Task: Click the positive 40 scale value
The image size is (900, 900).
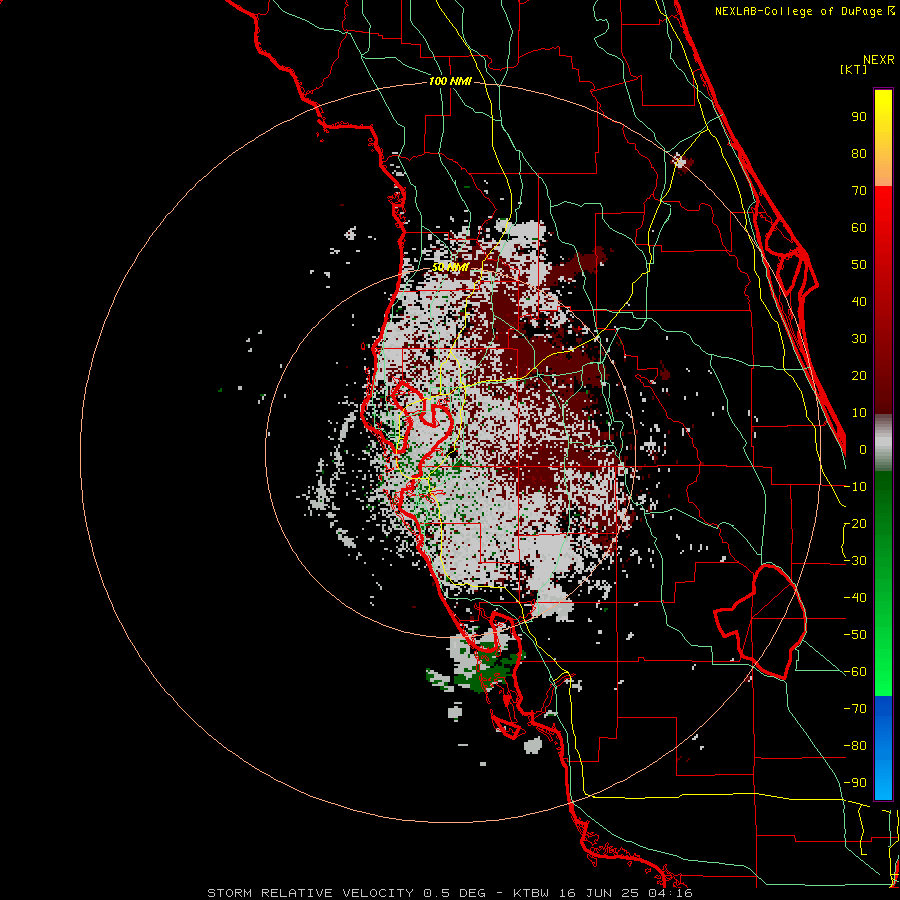Action: coord(859,302)
